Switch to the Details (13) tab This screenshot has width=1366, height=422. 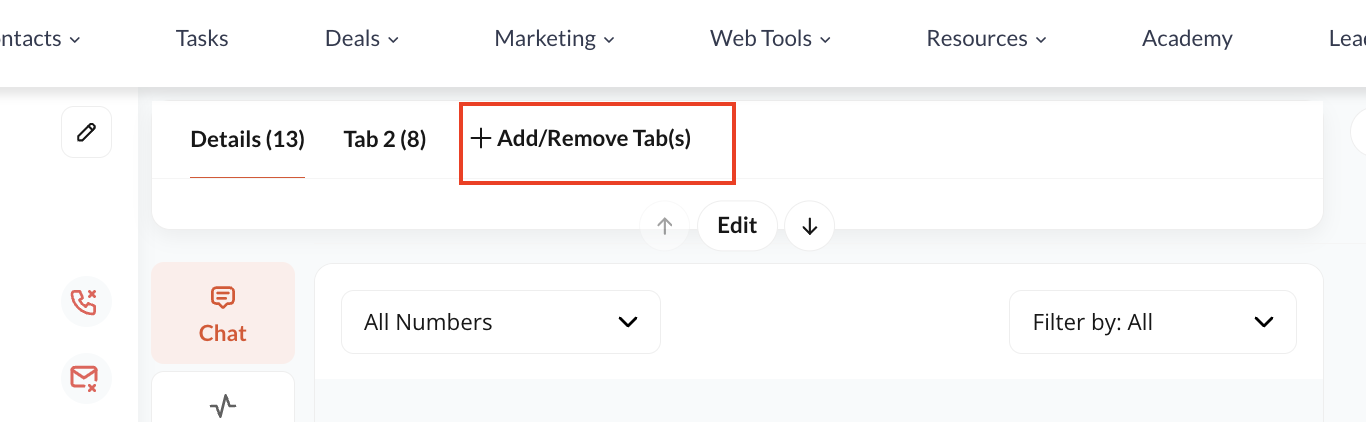pyautogui.click(x=247, y=139)
